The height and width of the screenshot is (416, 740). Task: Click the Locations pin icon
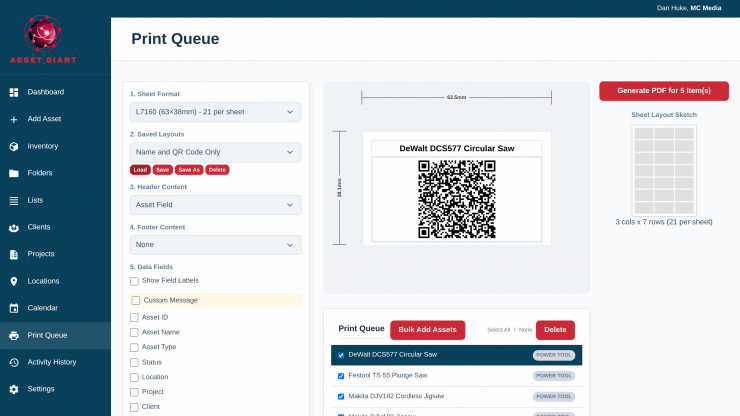[14, 281]
